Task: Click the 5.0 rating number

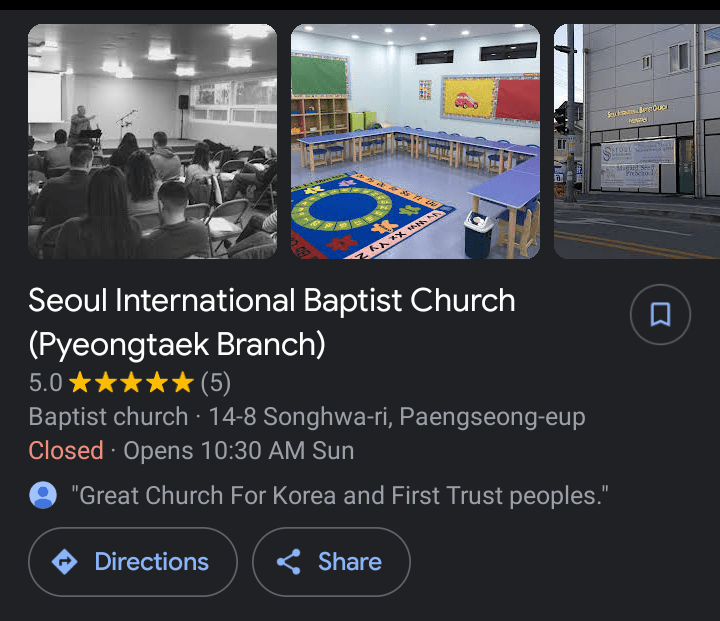Action: click(x=45, y=382)
